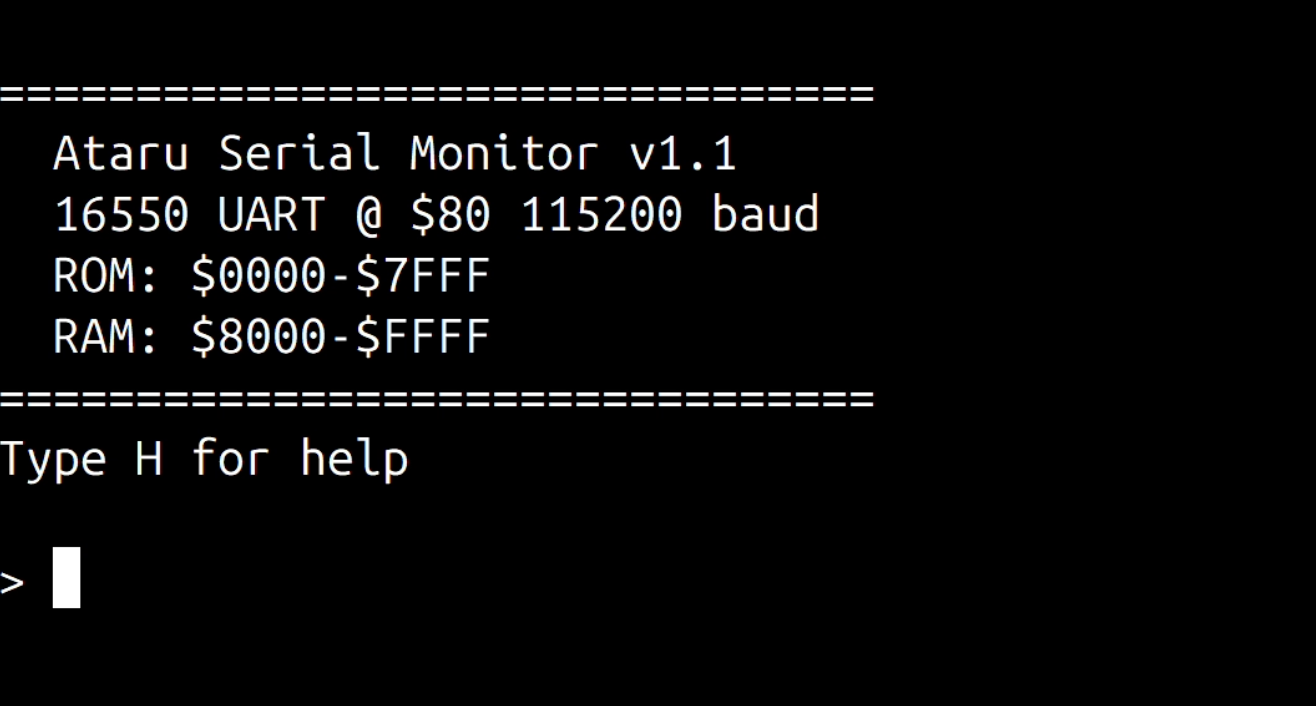The width and height of the screenshot is (1316, 706).
Task: Click the ROM start address "$0000"
Action: (x=258, y=276)
